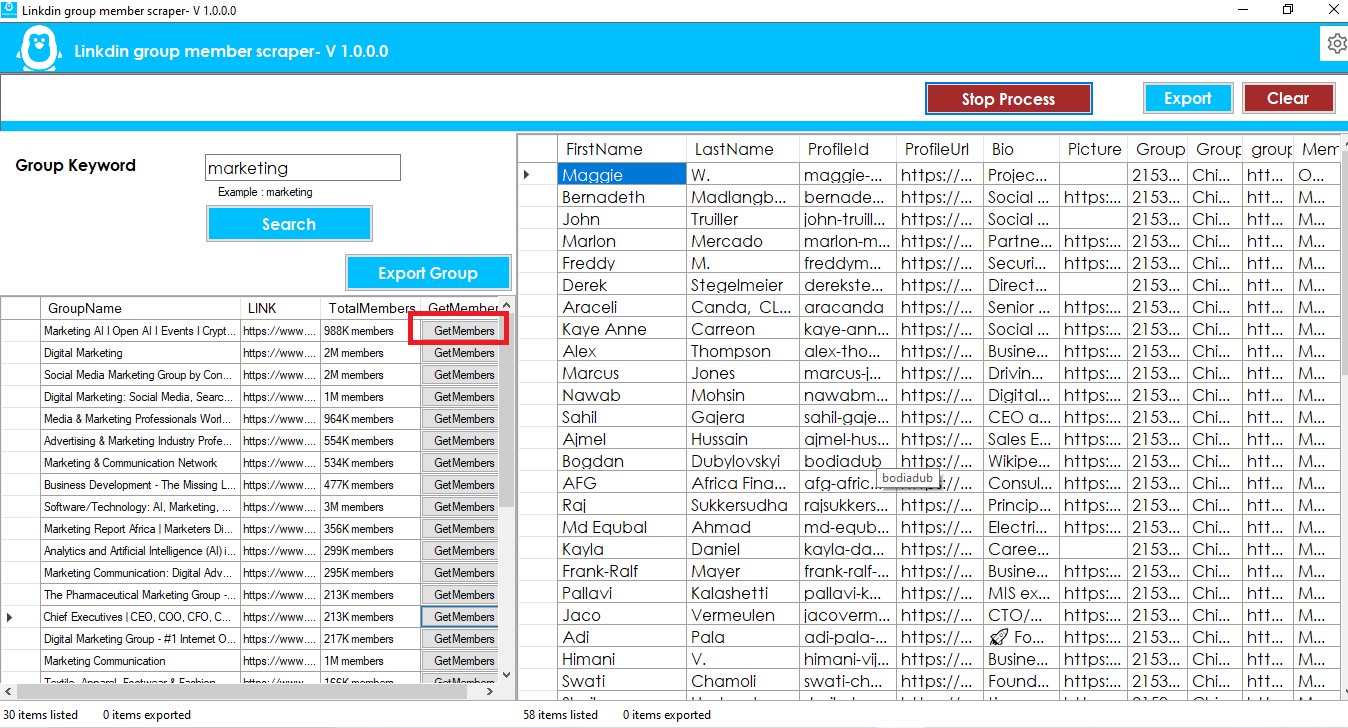
Task: Select '217K members' cell
Action: pyautogui.click(x=370, y=639)
